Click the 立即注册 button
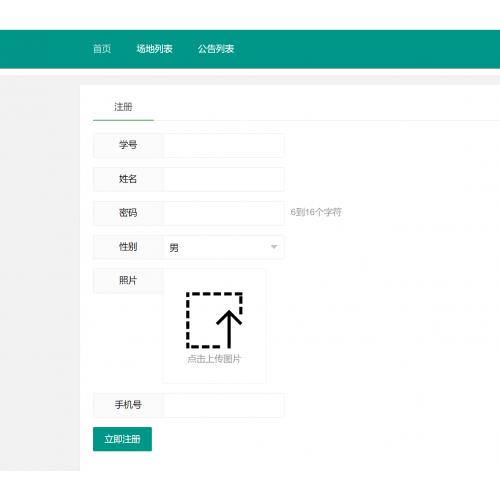 pos(122,439)
